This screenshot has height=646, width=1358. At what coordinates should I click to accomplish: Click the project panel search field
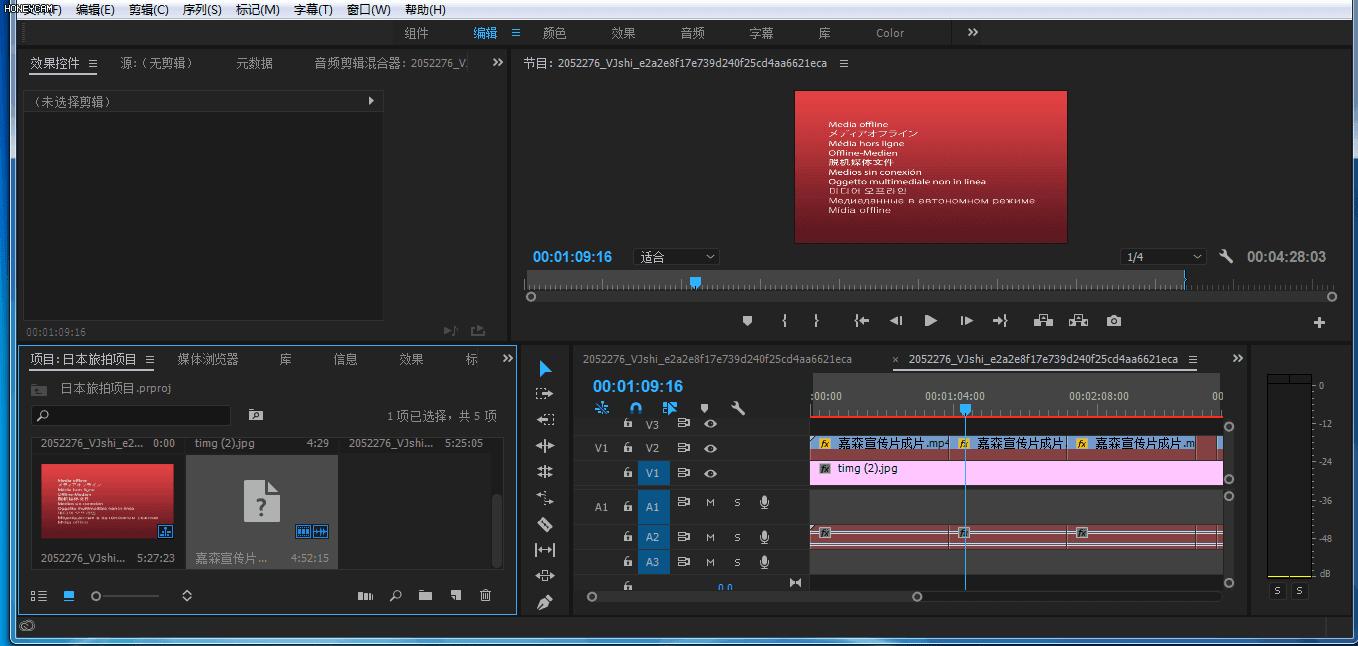[132, 415]
